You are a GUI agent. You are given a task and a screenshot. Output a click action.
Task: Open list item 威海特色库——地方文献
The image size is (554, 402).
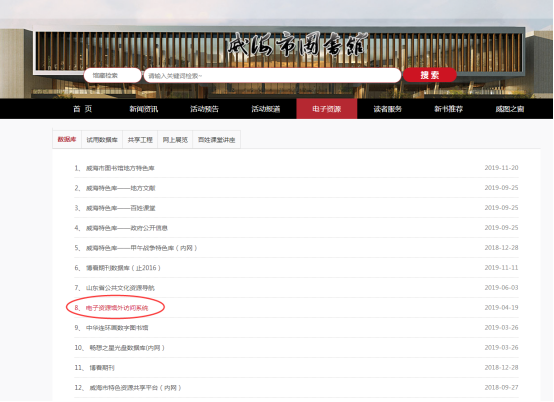[x=121, y=188]
